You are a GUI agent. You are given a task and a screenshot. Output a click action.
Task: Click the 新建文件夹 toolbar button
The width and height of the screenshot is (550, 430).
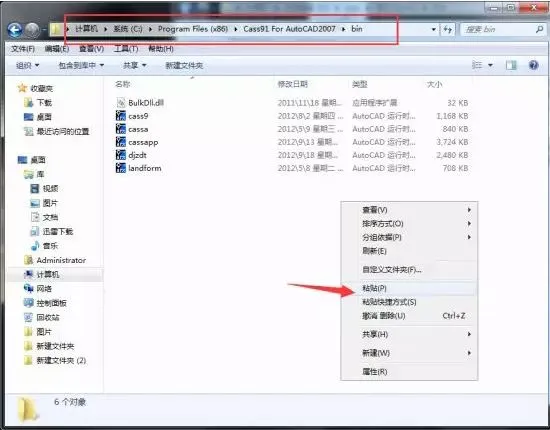[x=184, y=65]
